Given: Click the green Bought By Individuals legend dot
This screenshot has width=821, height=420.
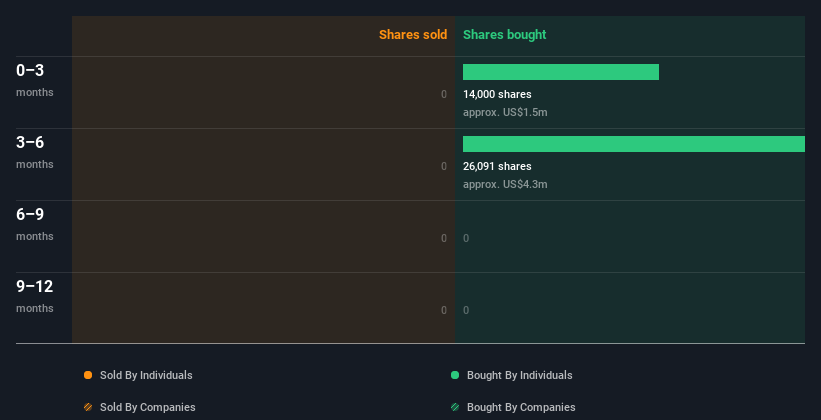Looking at the screenshot, I should (455, 375).
